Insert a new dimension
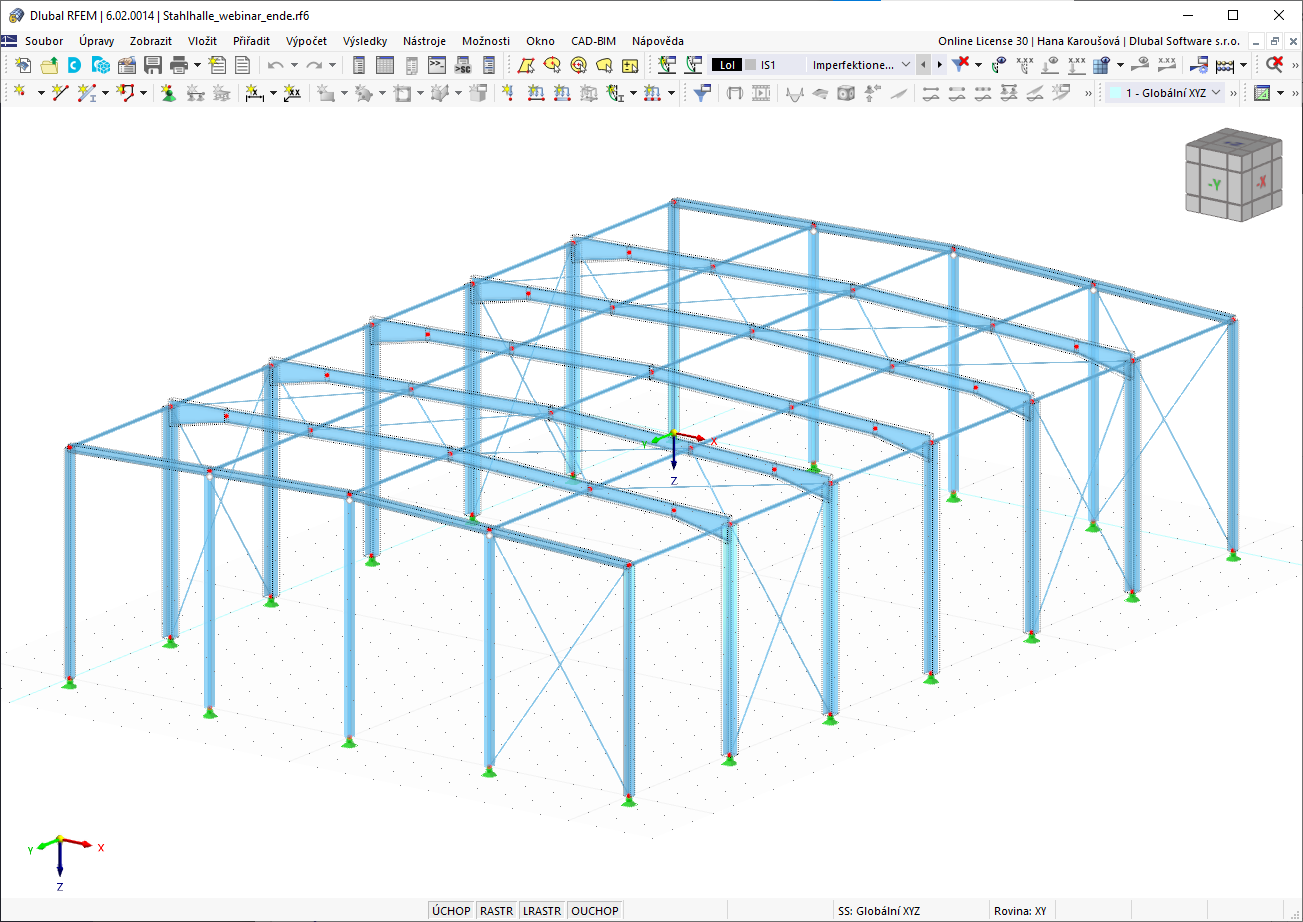This screenshot has width=1303, height=922. point(253,93)
